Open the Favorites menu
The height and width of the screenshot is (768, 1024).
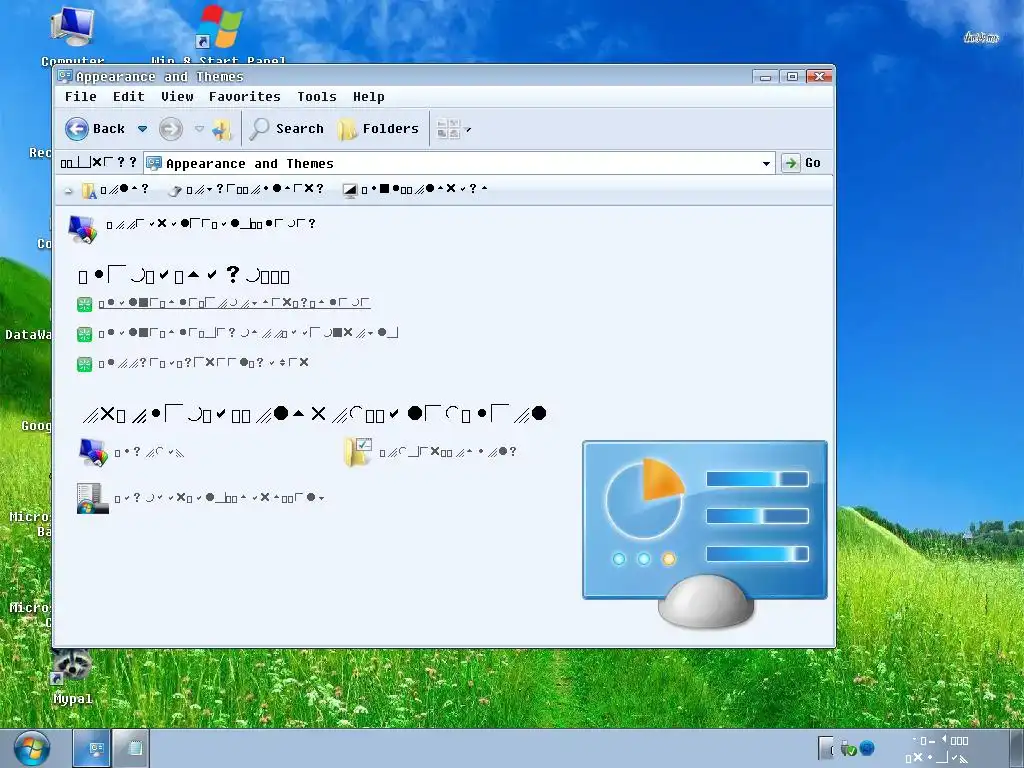pos(245,97)
